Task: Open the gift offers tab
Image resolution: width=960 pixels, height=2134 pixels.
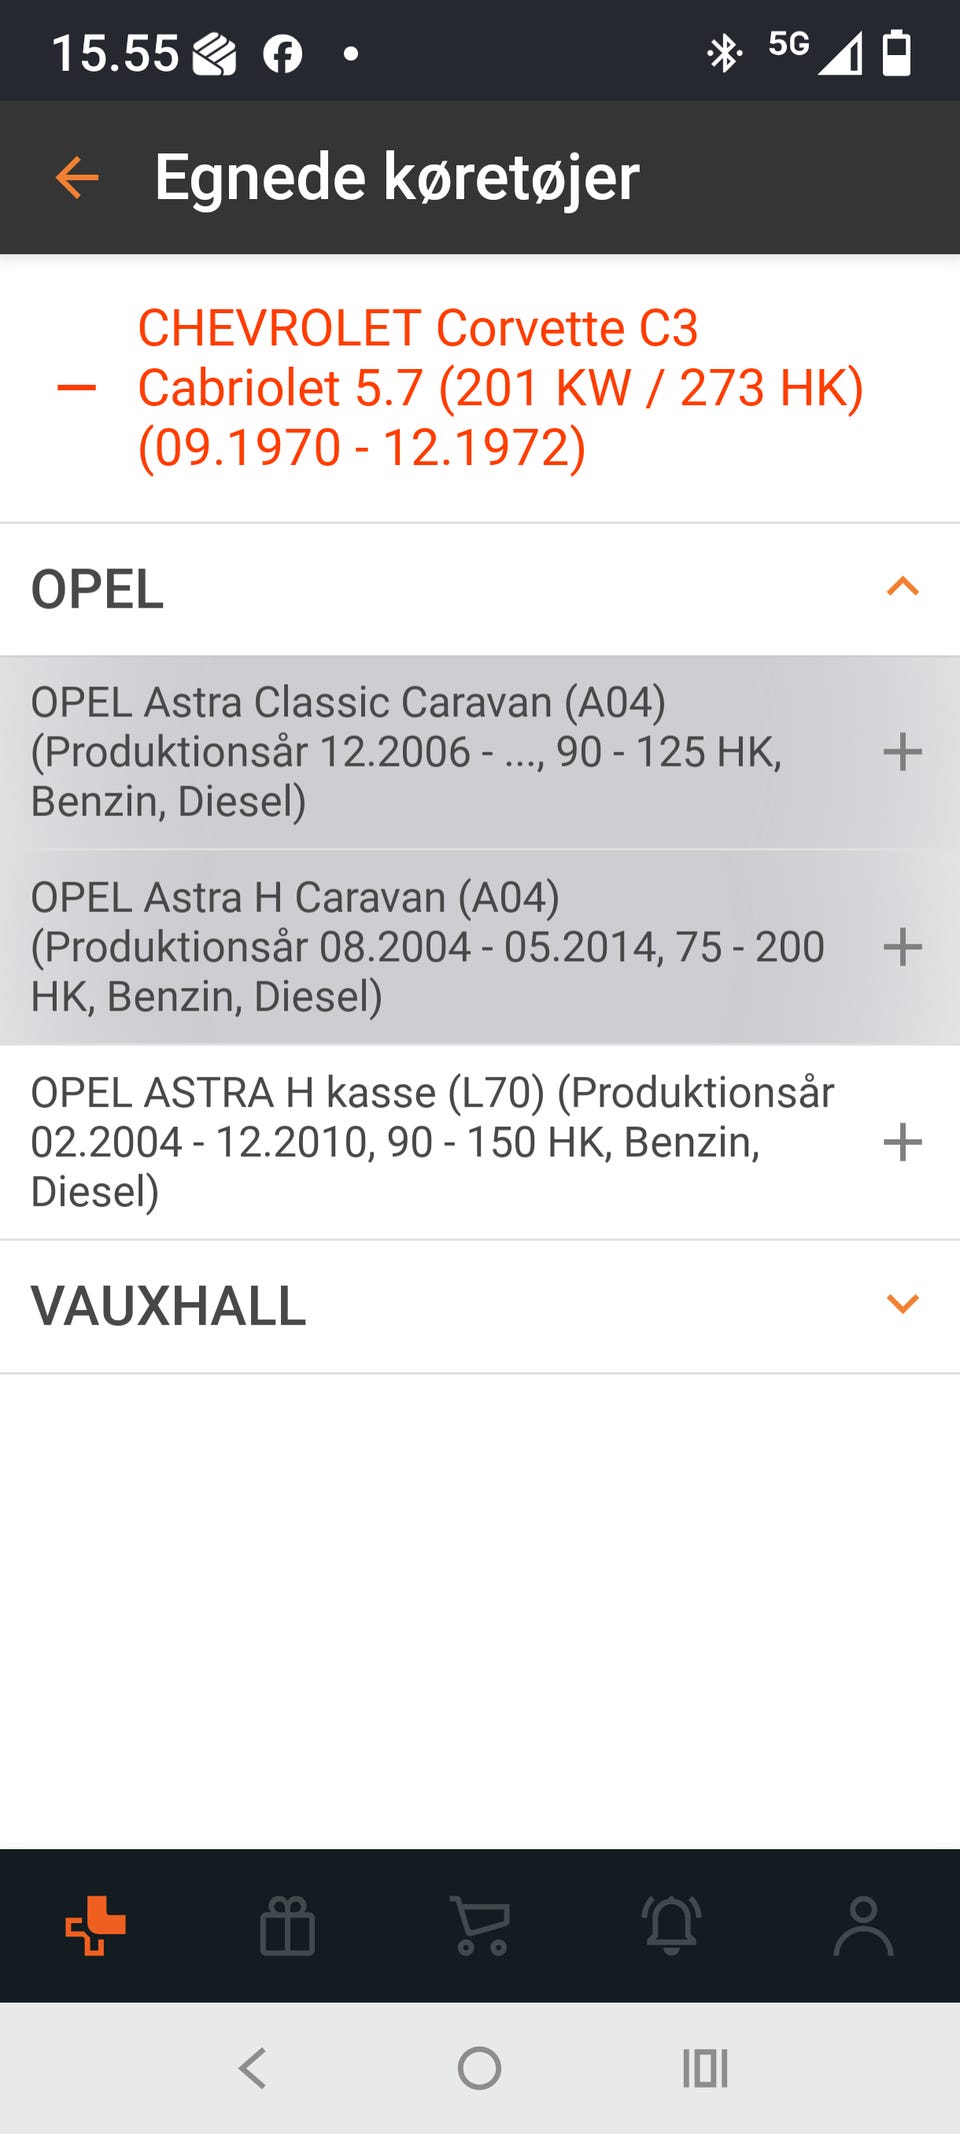Action: (288, 1925)
